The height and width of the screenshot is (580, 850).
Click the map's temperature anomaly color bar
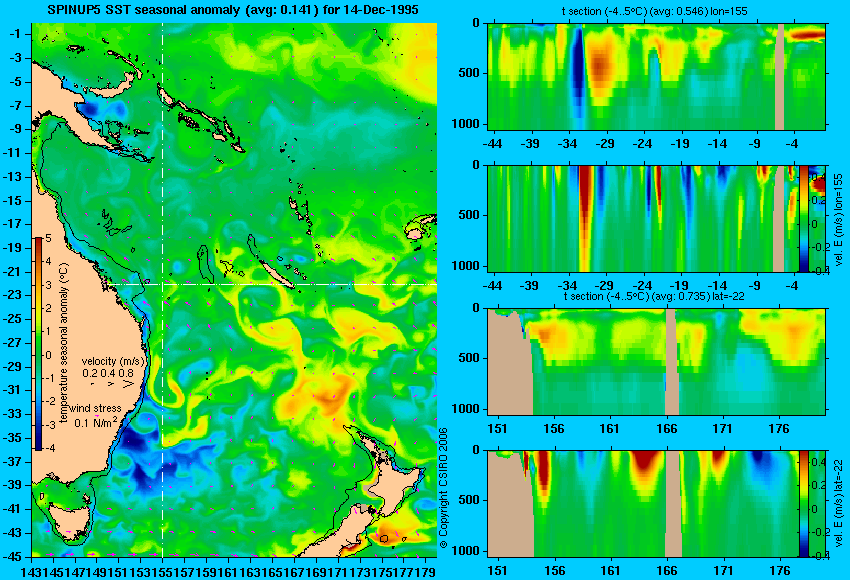tap(39, 344)
